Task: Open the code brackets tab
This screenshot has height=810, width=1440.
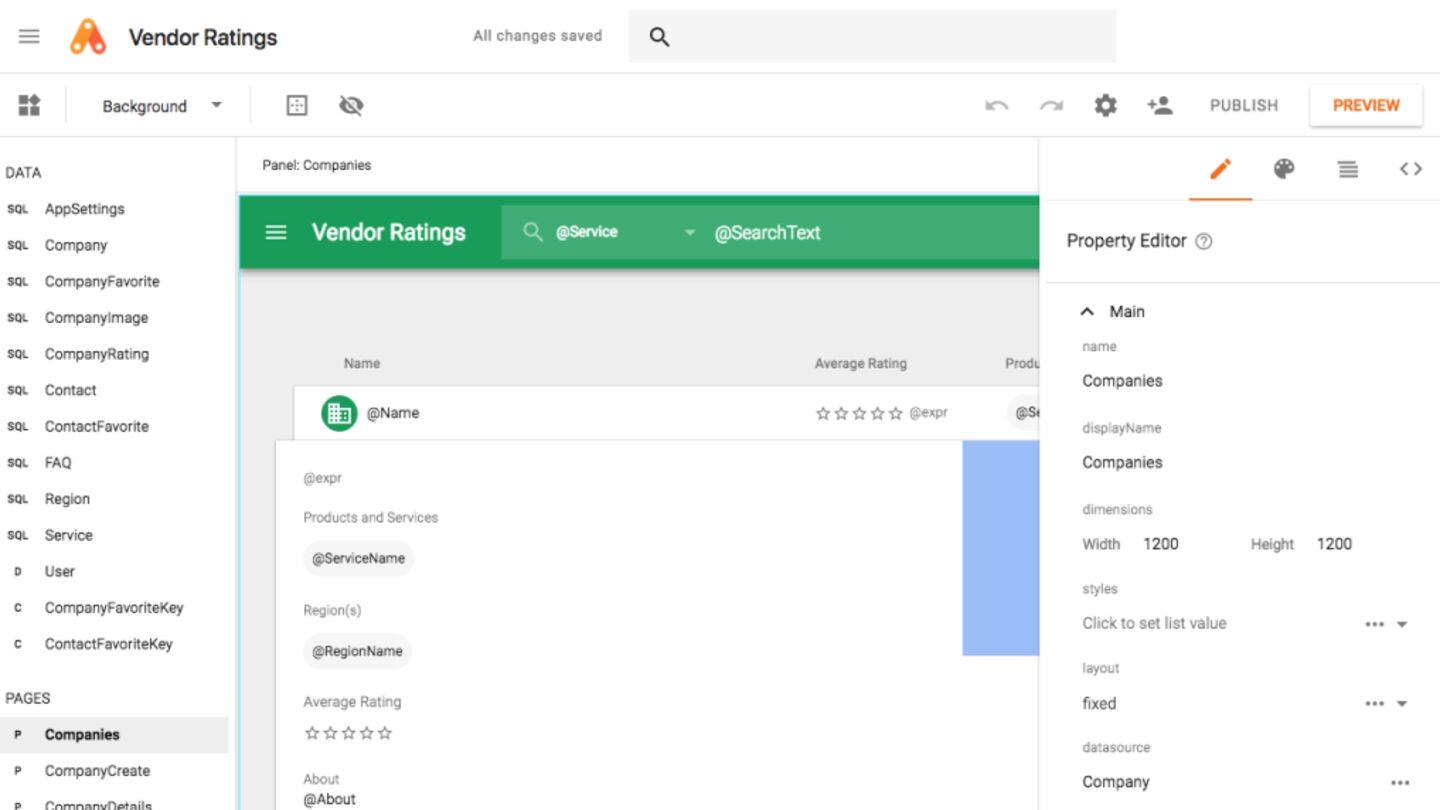Action: (x=1411, y=169)
